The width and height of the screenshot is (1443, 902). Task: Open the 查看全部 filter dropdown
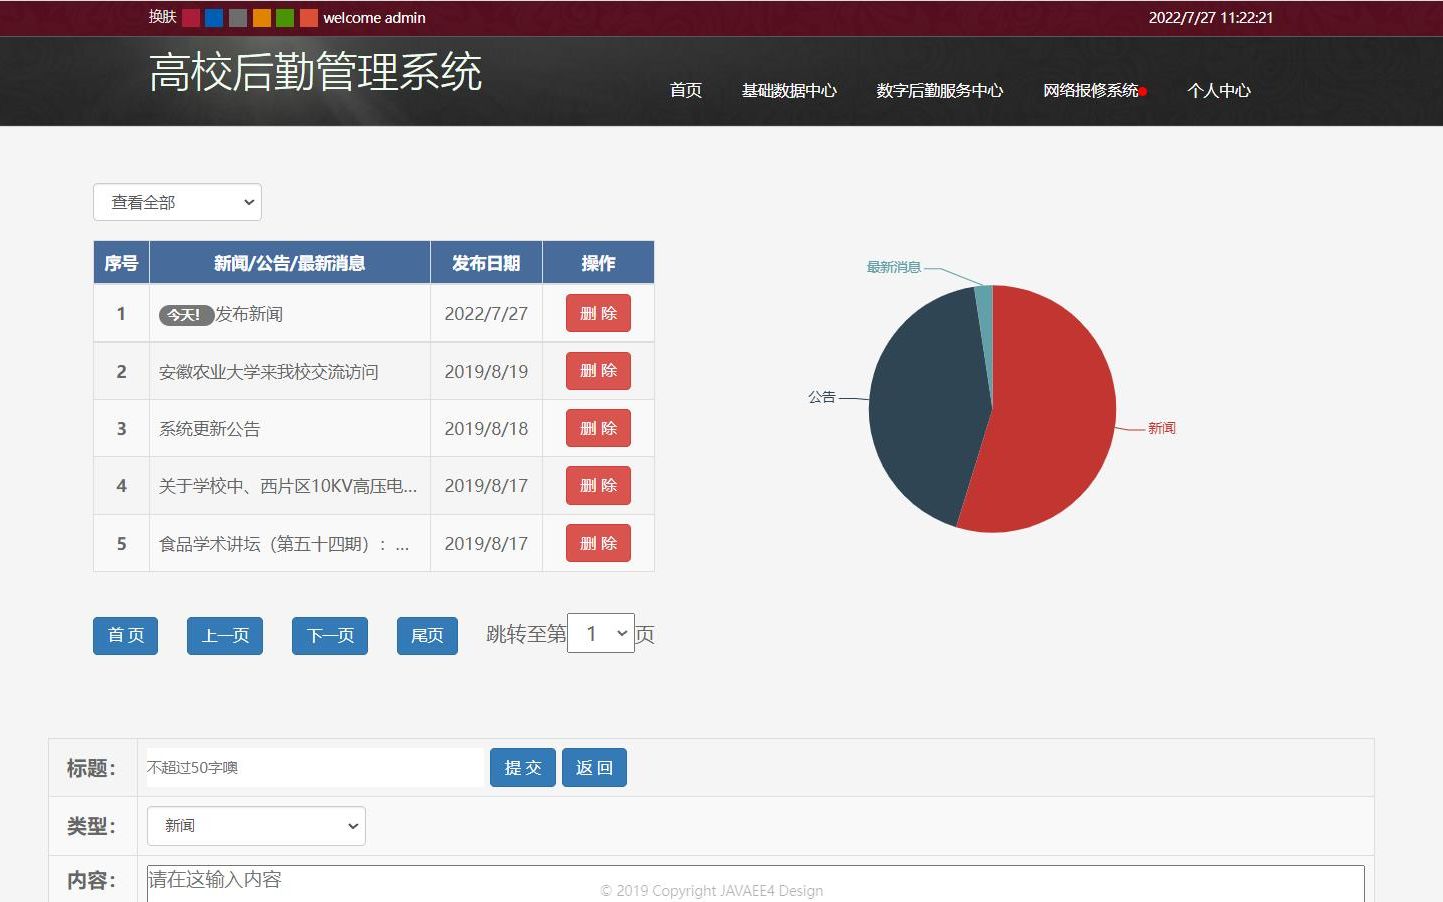pyautogui.click(x=177, y=202)
